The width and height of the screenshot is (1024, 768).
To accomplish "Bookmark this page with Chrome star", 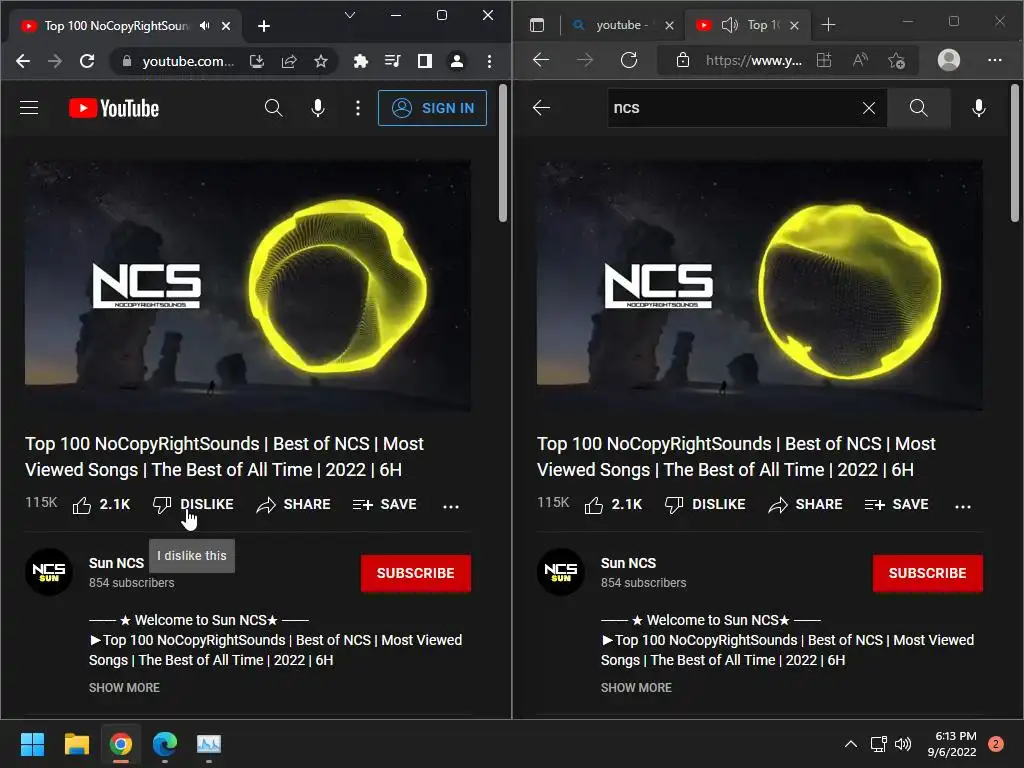I will [x=321, y=61].
